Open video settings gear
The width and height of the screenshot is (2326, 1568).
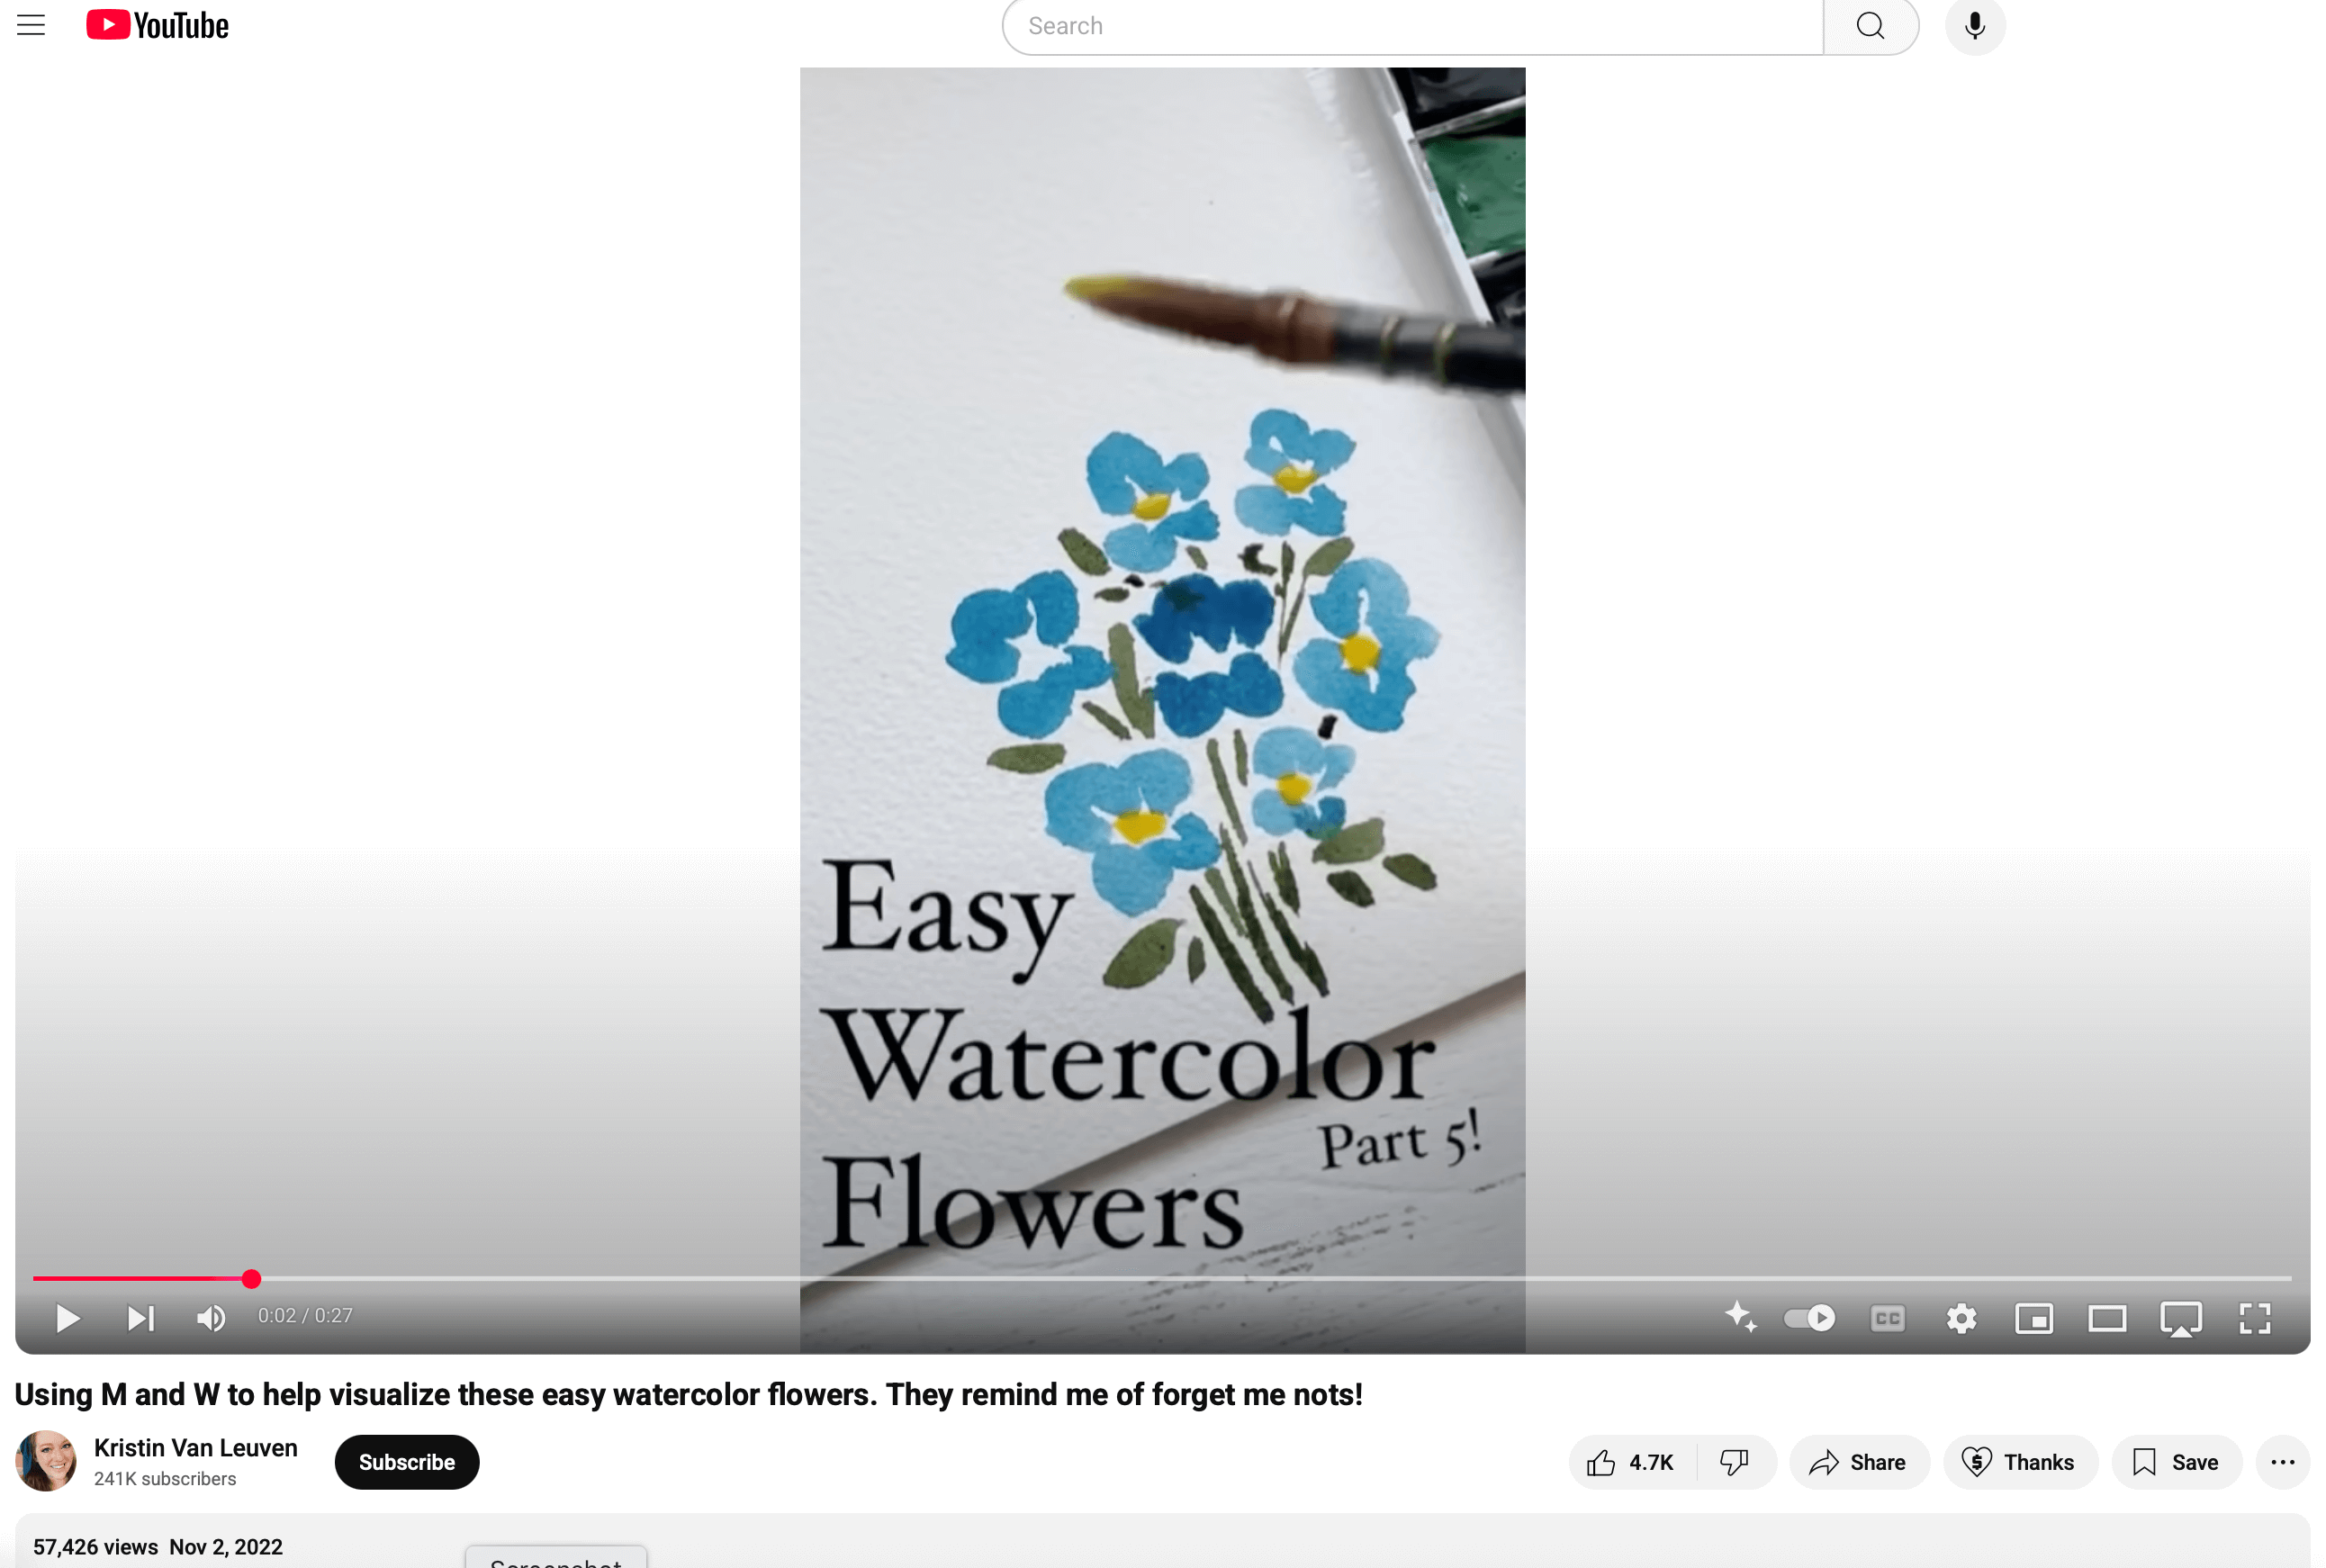tap(1961, 1318)
